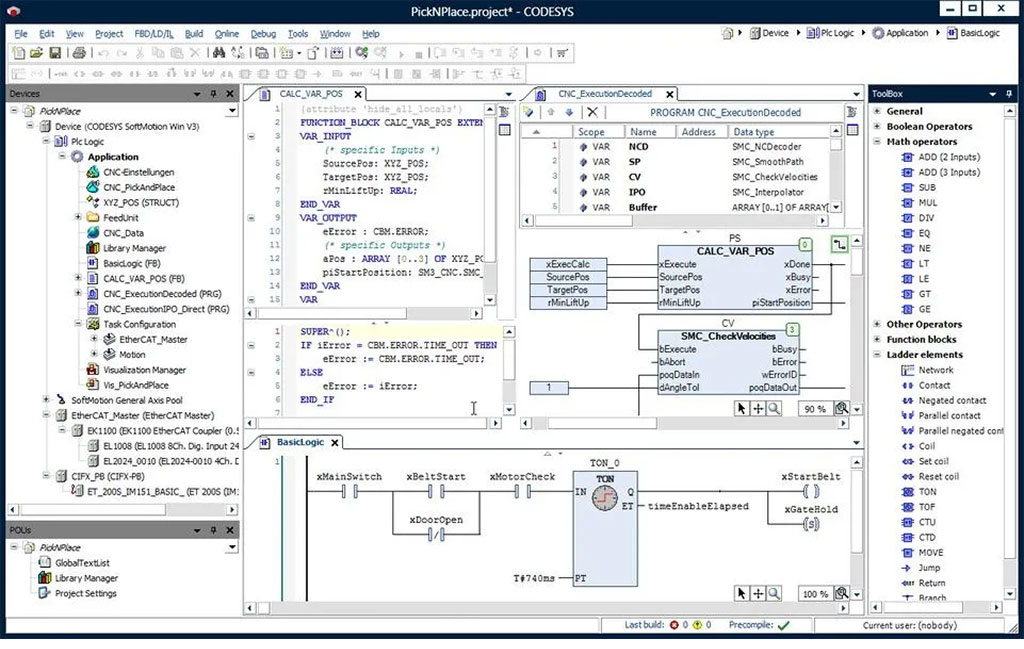1024x649 pixels.
Task: Open the Devices panel dropdown arrow
Action: point(197,93)
